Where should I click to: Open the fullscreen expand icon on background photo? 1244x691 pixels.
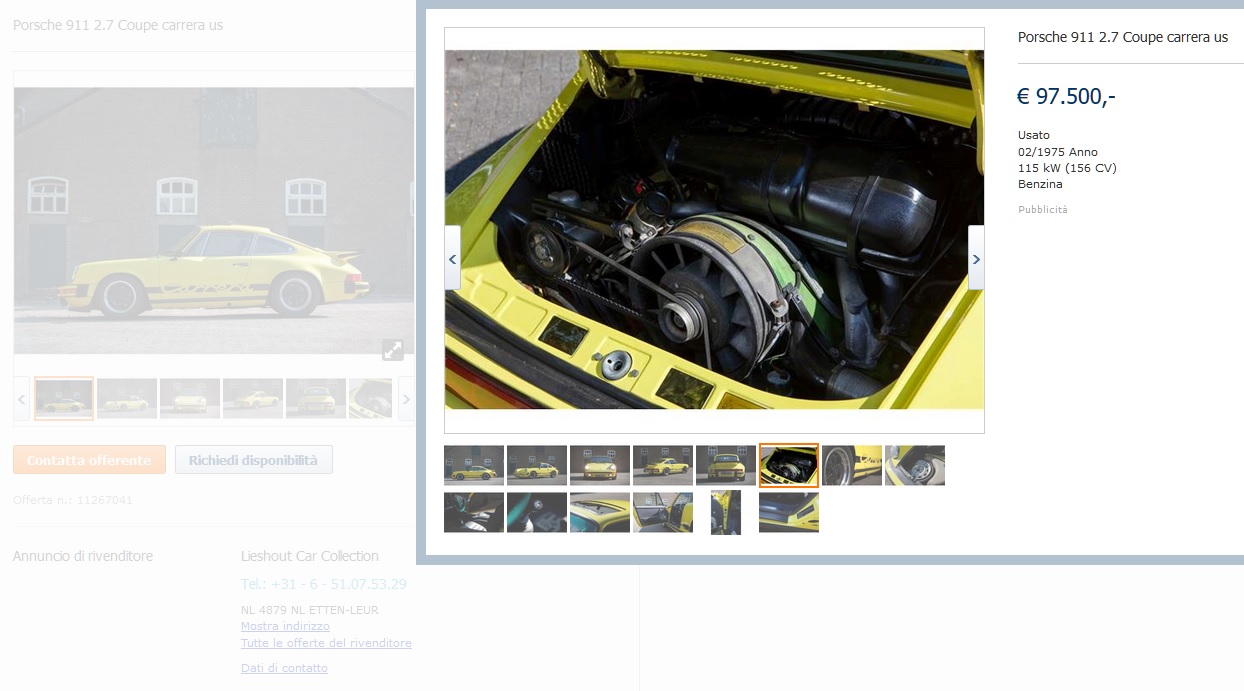(393, 350)
